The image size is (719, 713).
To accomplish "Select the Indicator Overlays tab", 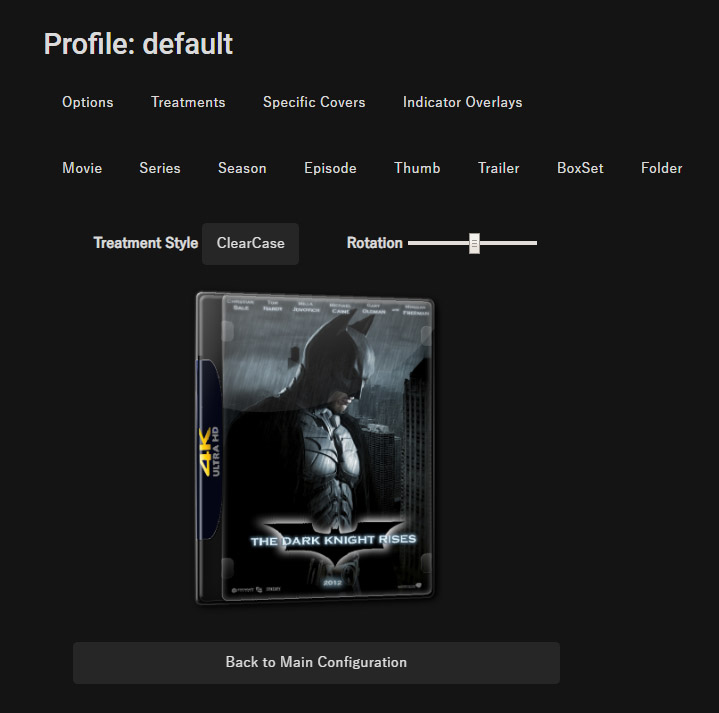I will point(462,102).
